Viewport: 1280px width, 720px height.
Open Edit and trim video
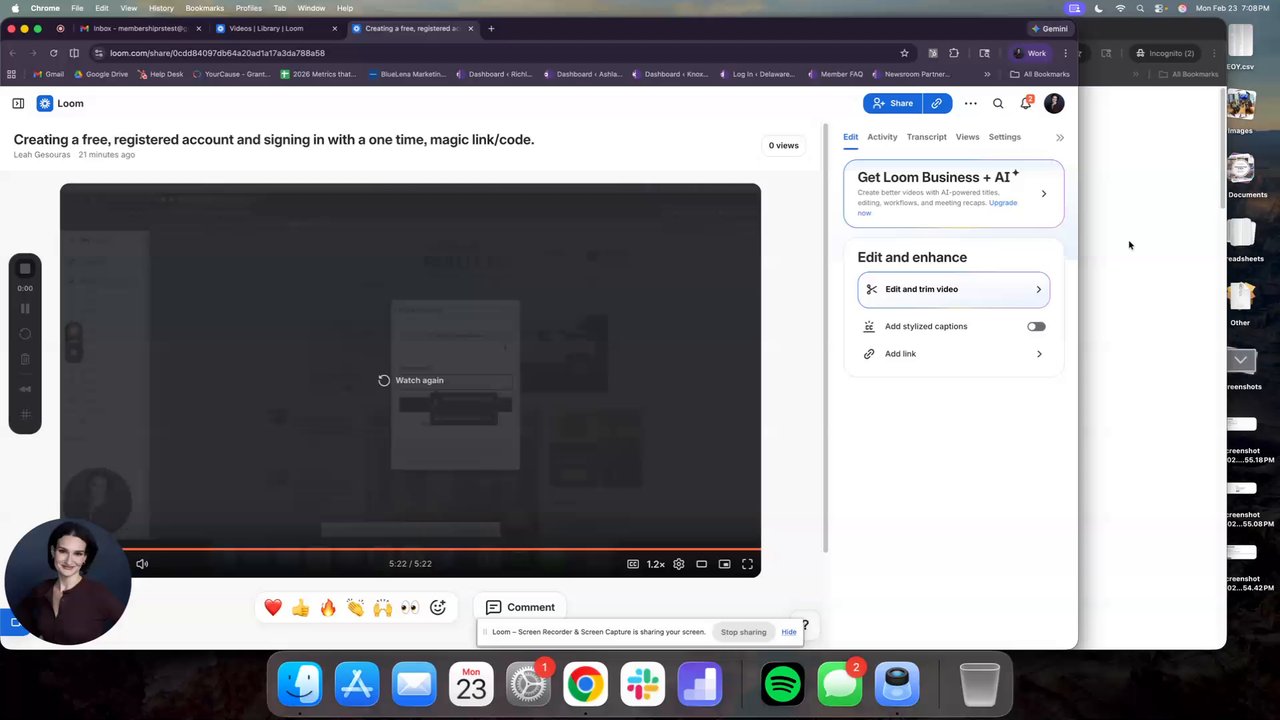click(x=953, y=289)
